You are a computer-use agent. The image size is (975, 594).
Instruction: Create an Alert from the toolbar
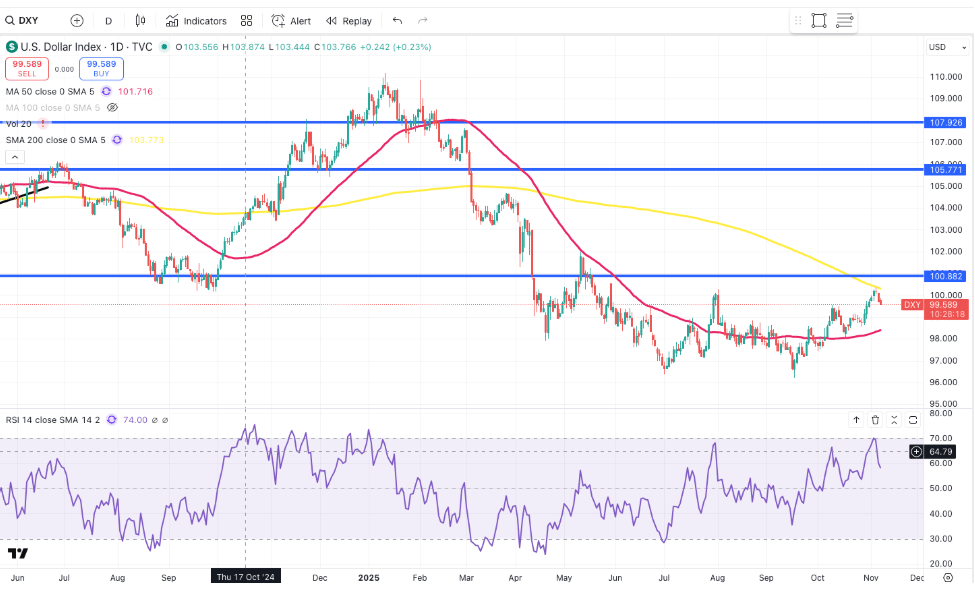tap(291, 20)
